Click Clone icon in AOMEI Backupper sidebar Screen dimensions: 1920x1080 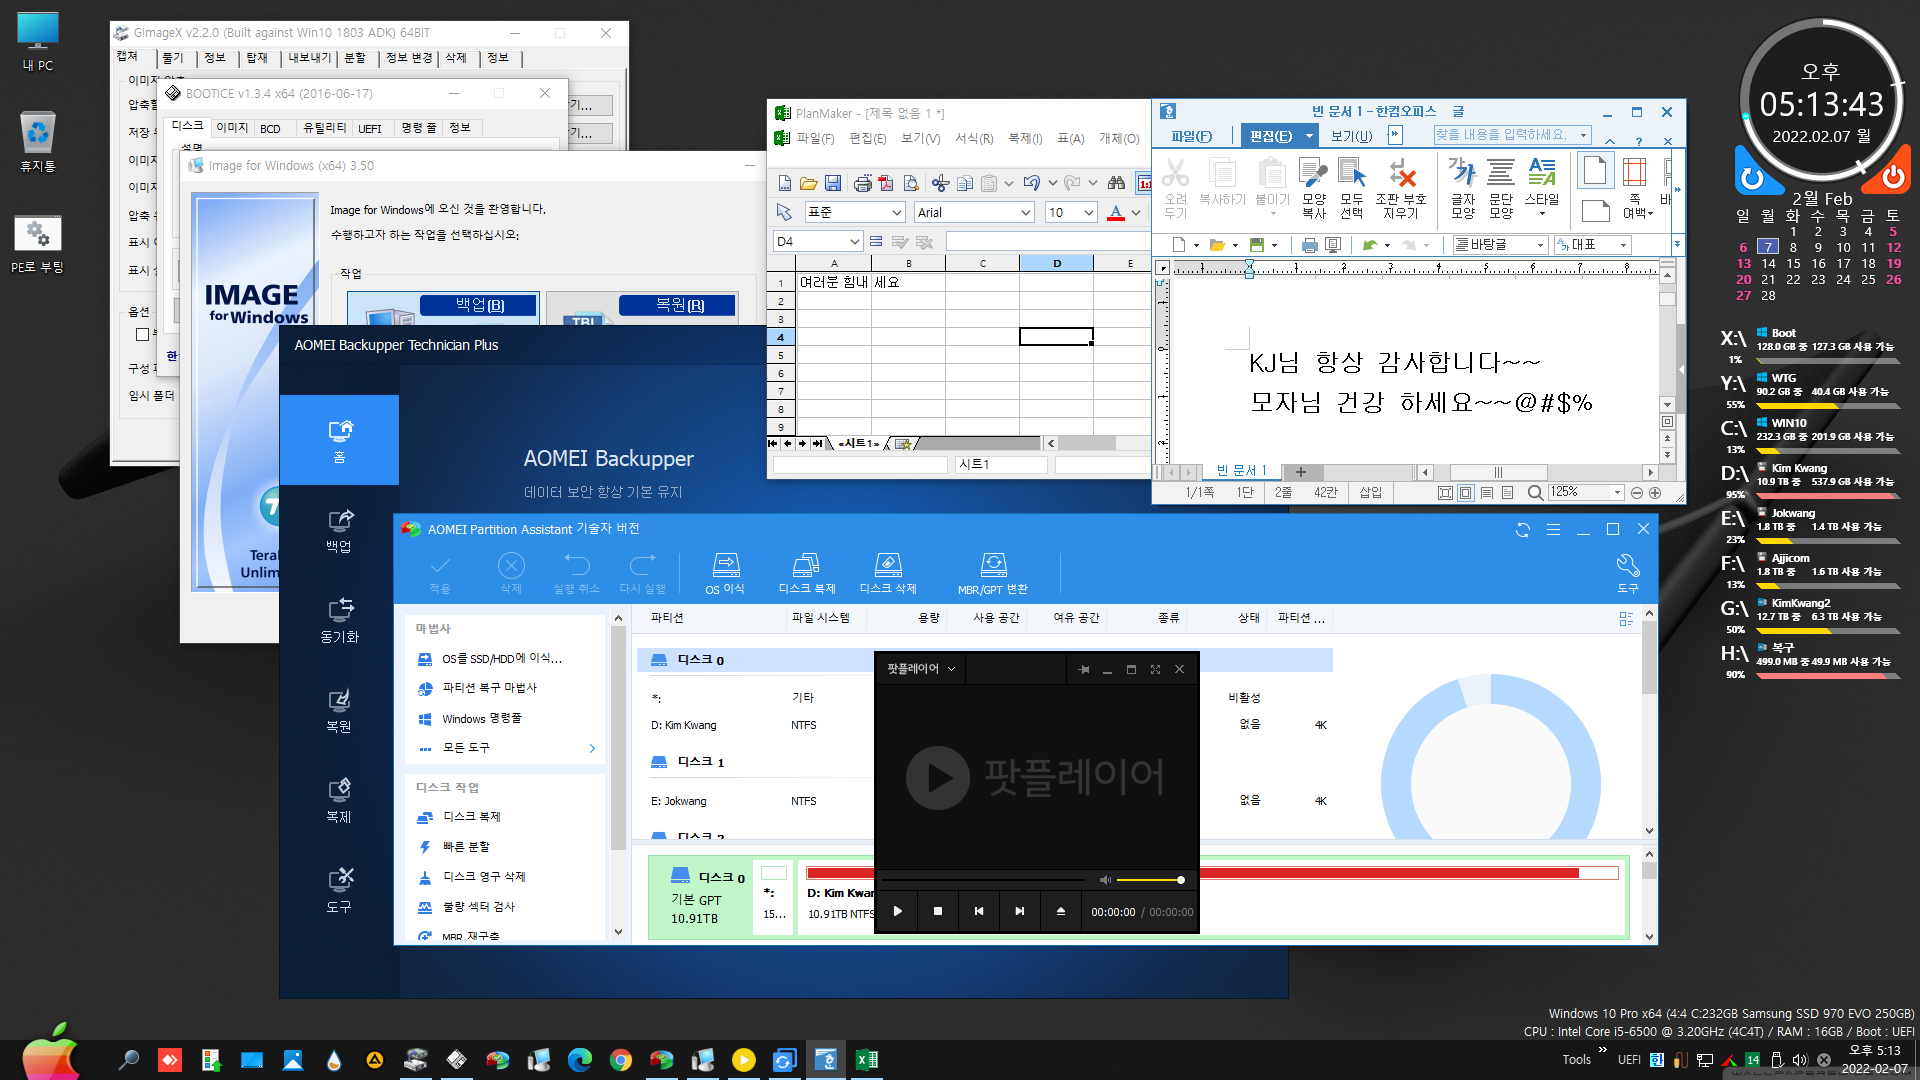click(339, 800)
